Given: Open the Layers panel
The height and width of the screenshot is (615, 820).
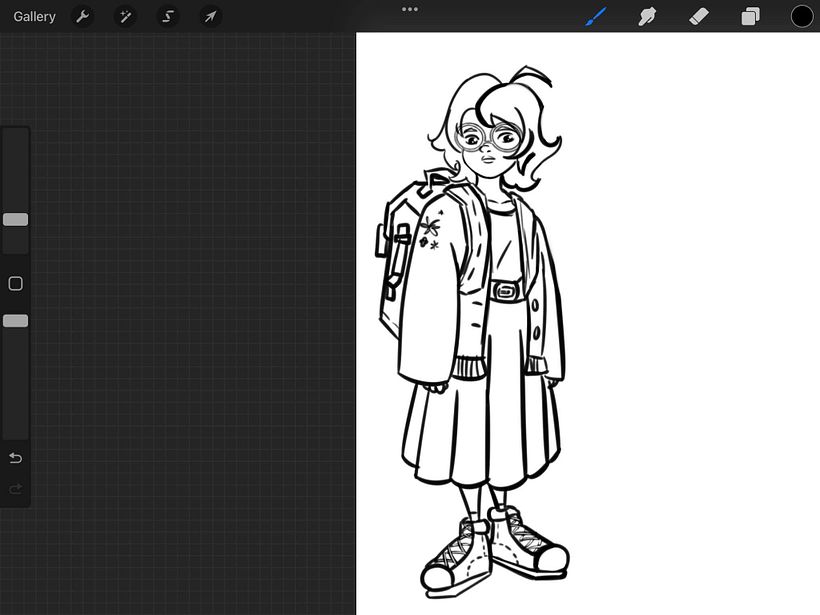Looking at the screenshot, I should coord(750,17).
